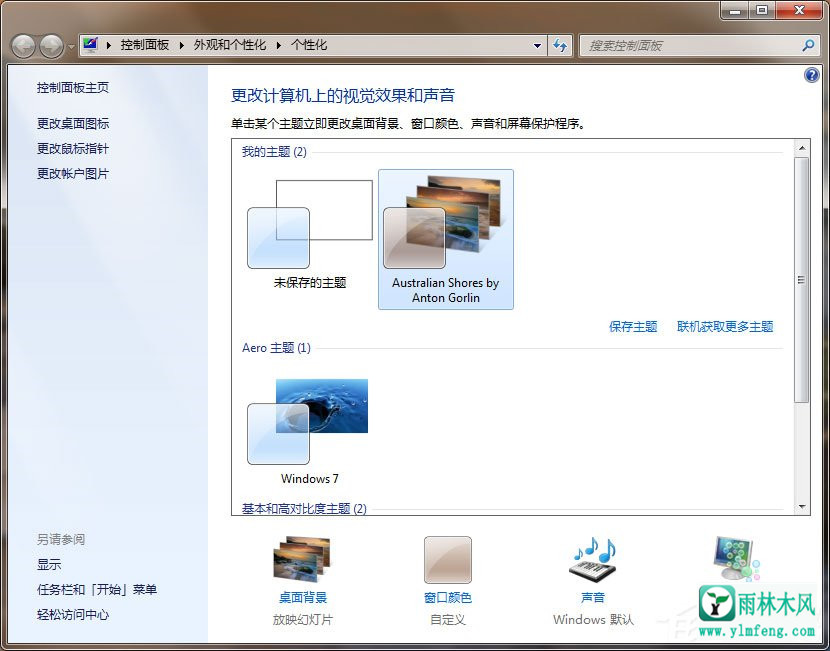Select 外观和个性化 breadcrumb

pos(230,46)
